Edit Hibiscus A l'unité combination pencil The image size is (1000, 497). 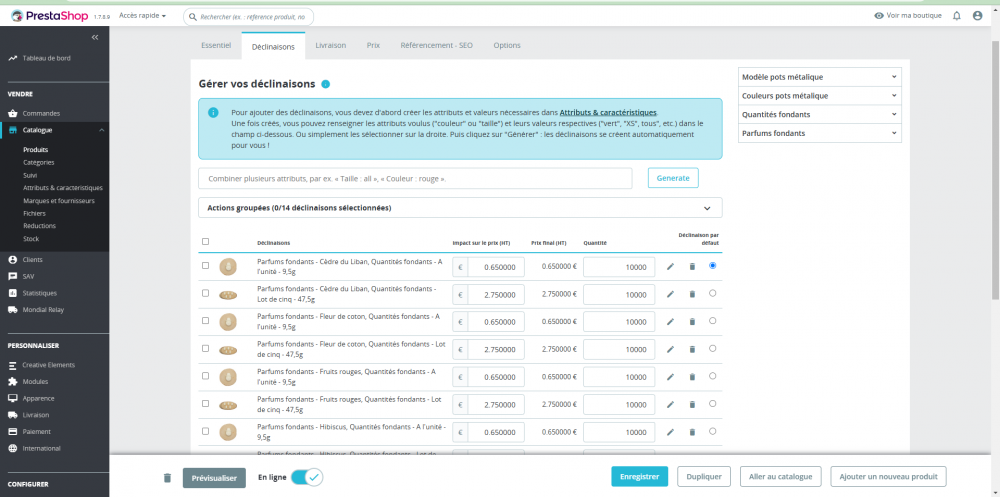tap(670, 432)
